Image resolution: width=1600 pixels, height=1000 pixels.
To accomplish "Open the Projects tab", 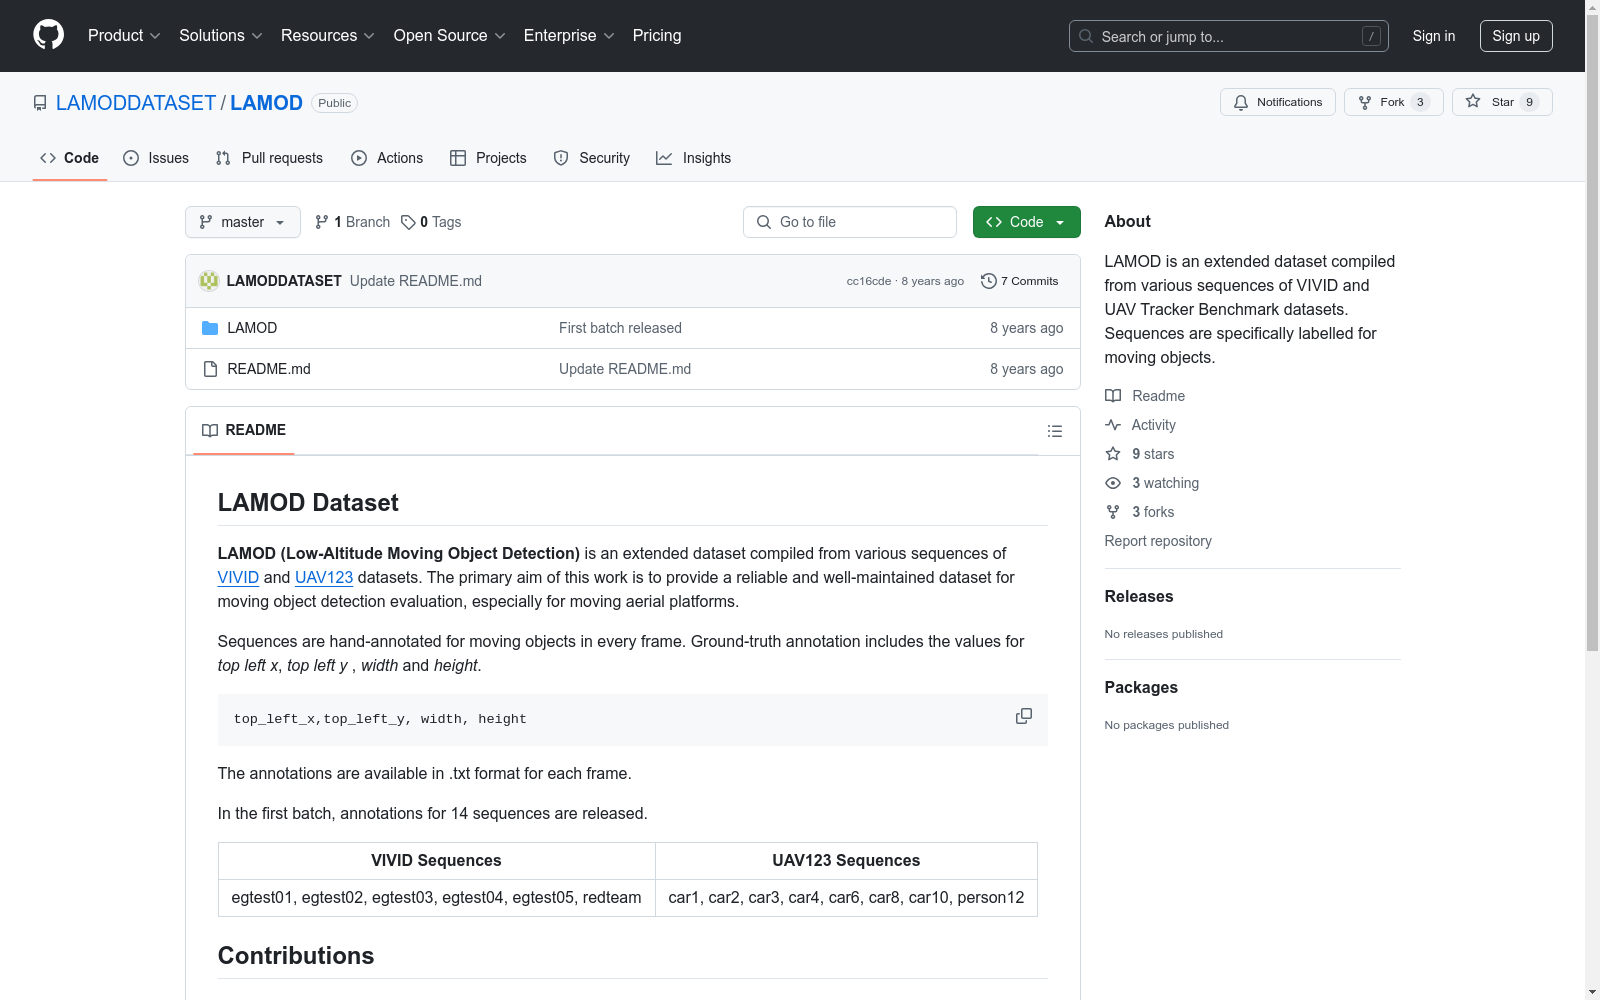I will [488, 158].
